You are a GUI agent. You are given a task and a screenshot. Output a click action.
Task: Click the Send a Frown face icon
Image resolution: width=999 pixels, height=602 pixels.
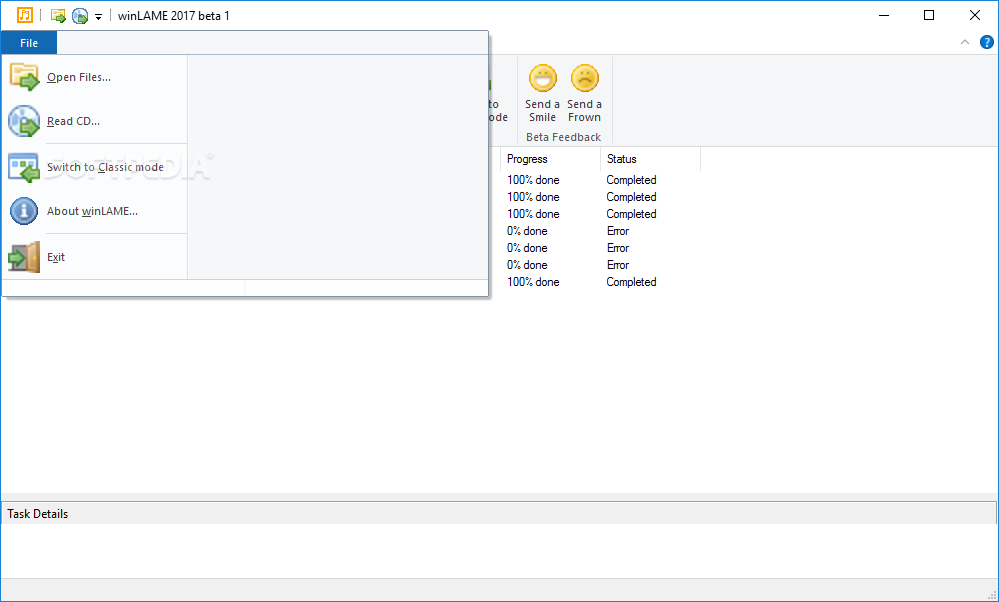pyautogui.click(x=585, y=78)
